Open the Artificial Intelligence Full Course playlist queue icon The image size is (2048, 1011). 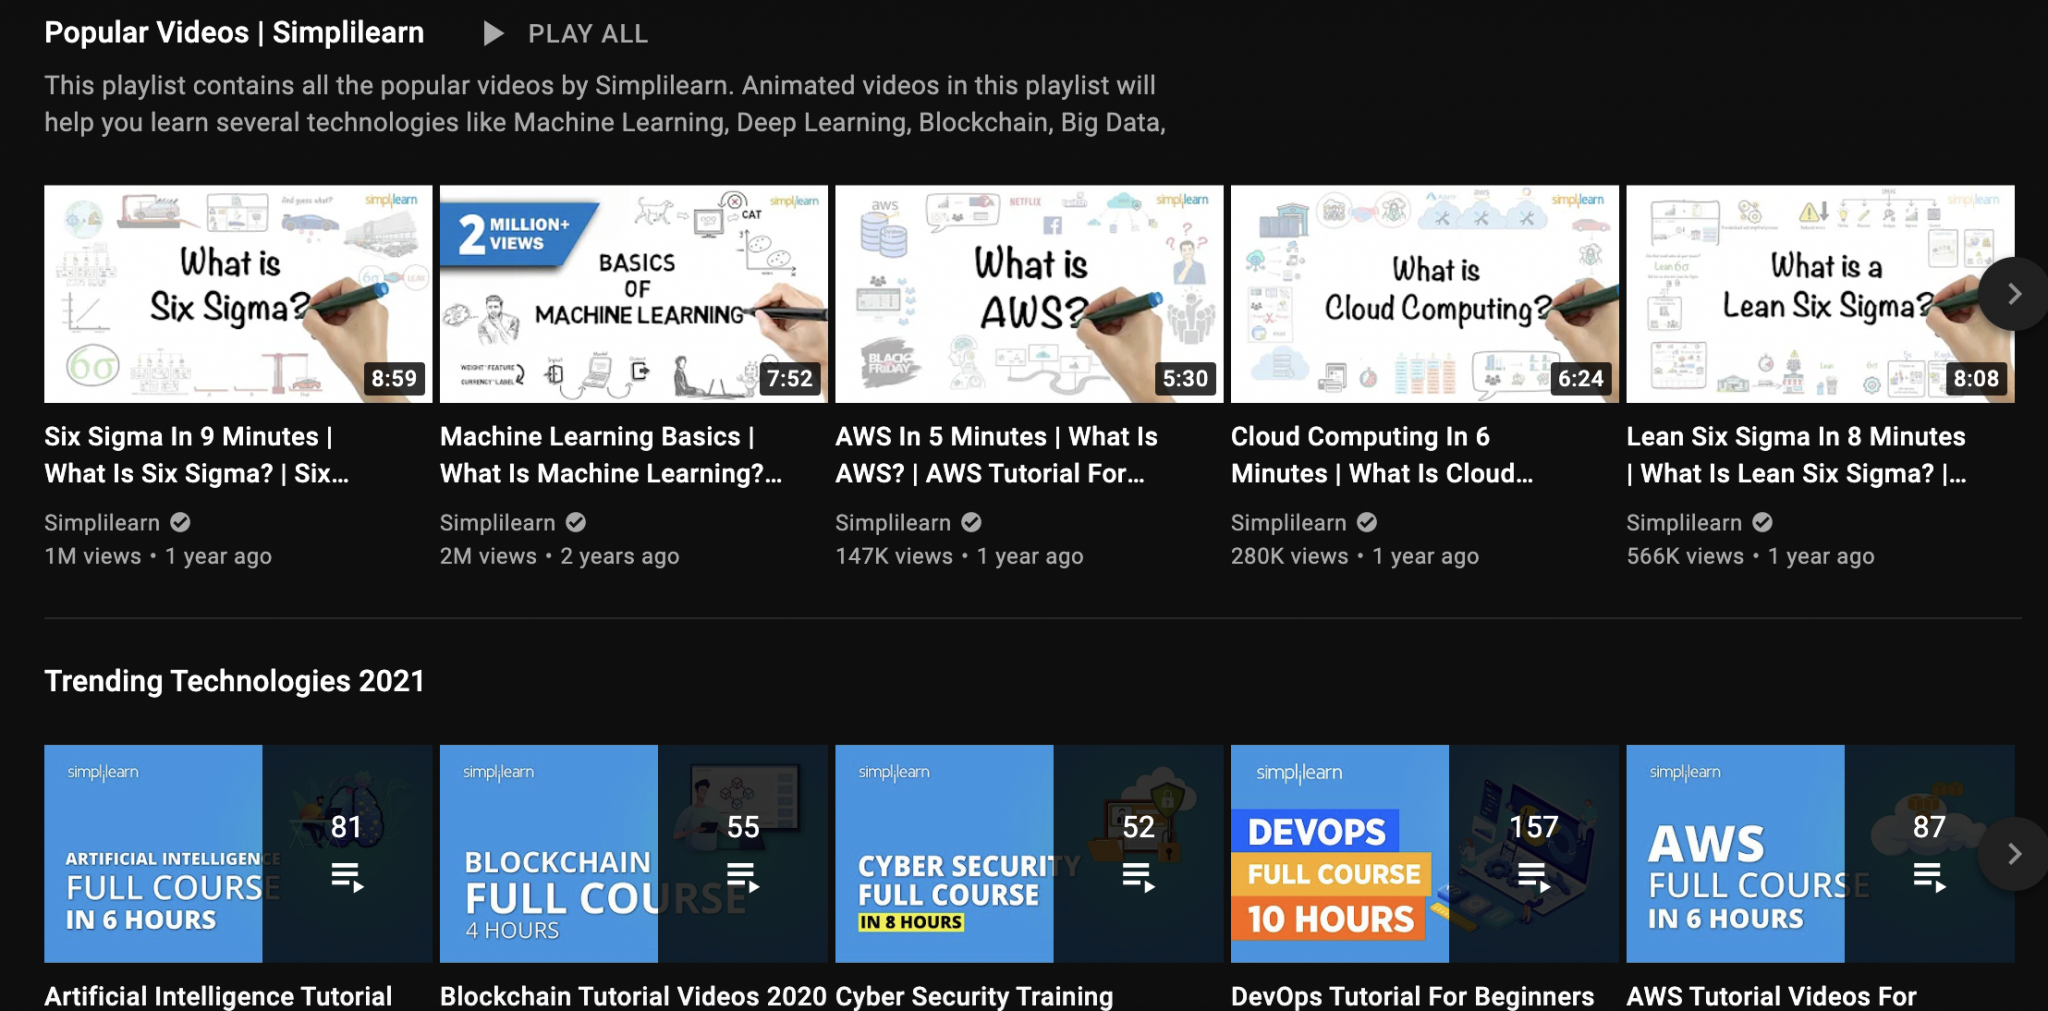click(x=347, y=878)
